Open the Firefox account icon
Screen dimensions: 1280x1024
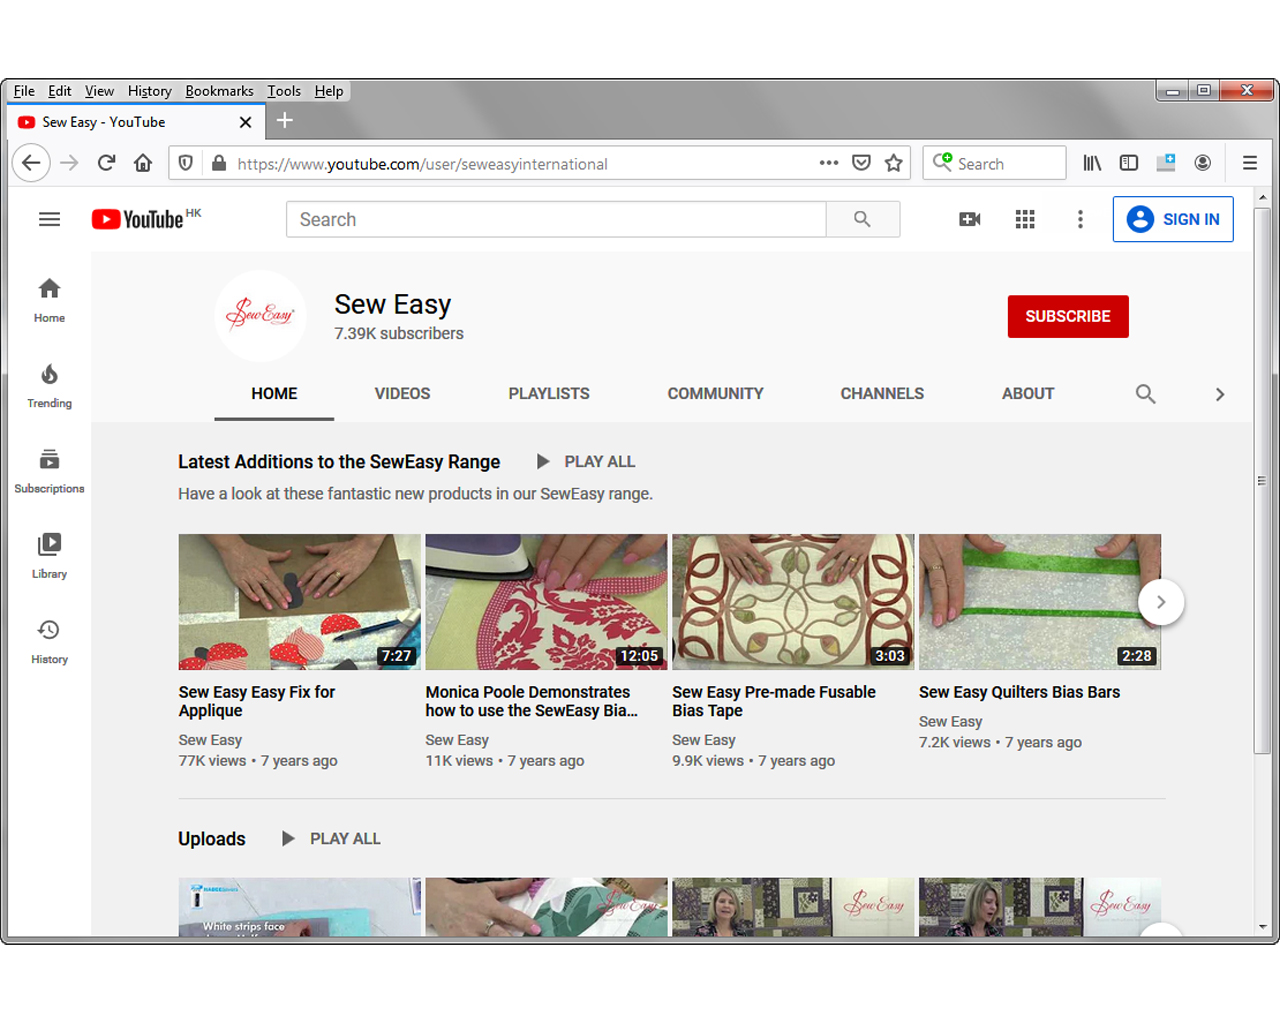[x=1203, y=163]
